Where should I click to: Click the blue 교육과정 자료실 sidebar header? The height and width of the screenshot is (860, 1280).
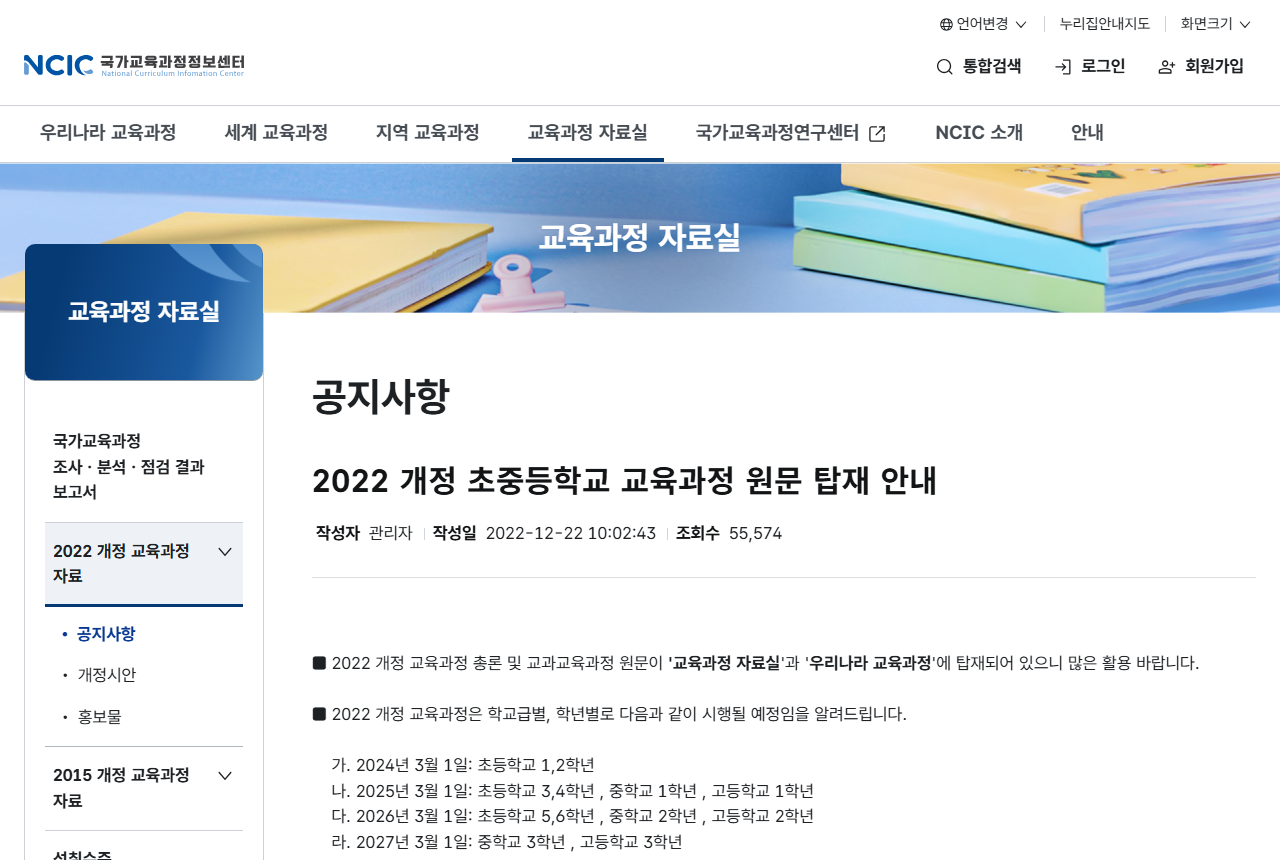(144, 312)
